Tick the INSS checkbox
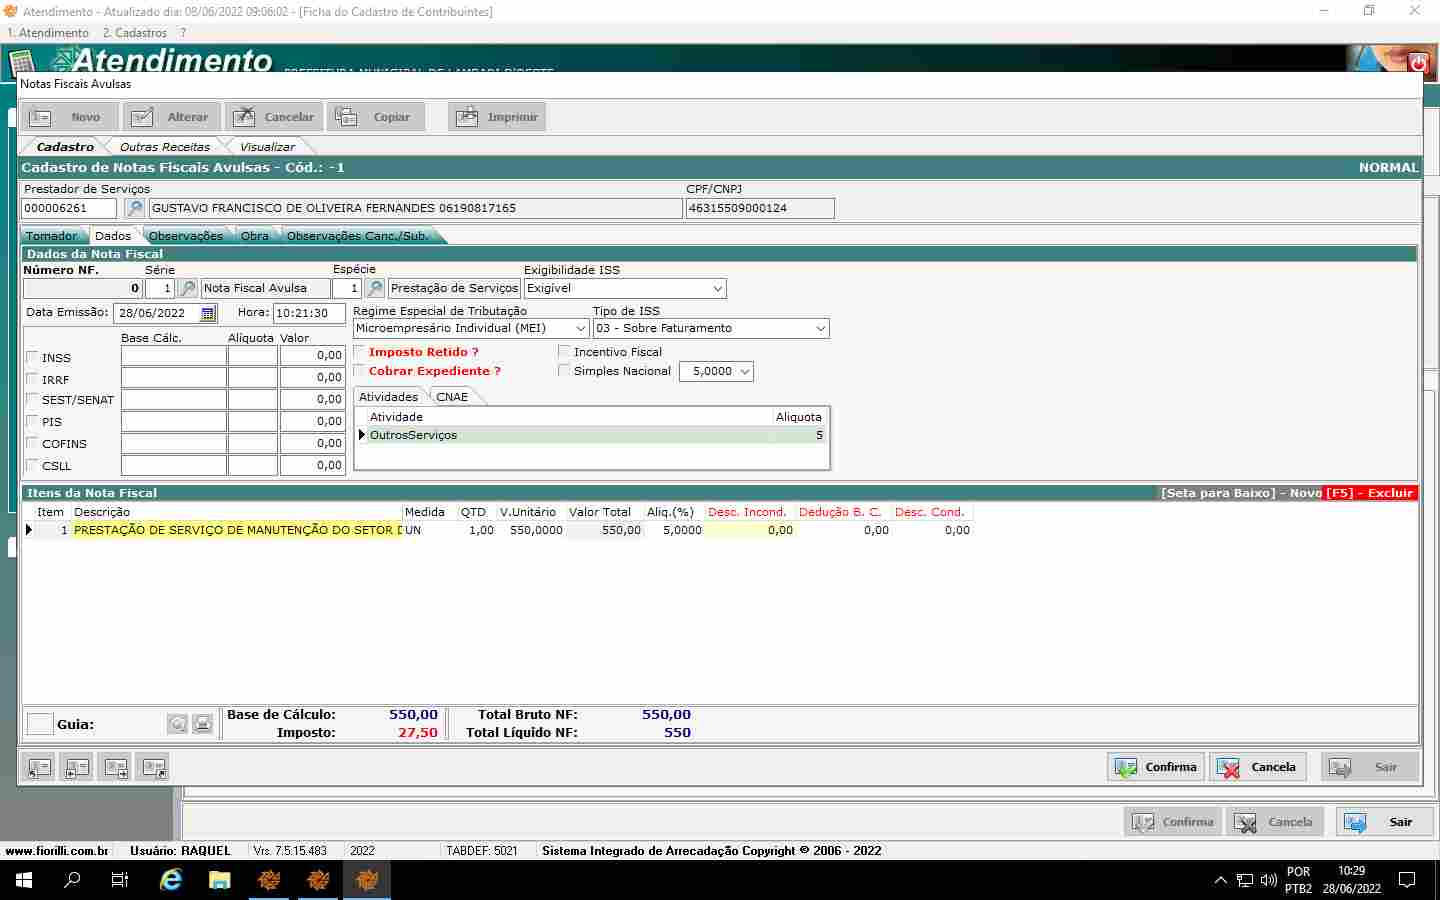Viewport: 1440px width, 900px height. (32, 357)
